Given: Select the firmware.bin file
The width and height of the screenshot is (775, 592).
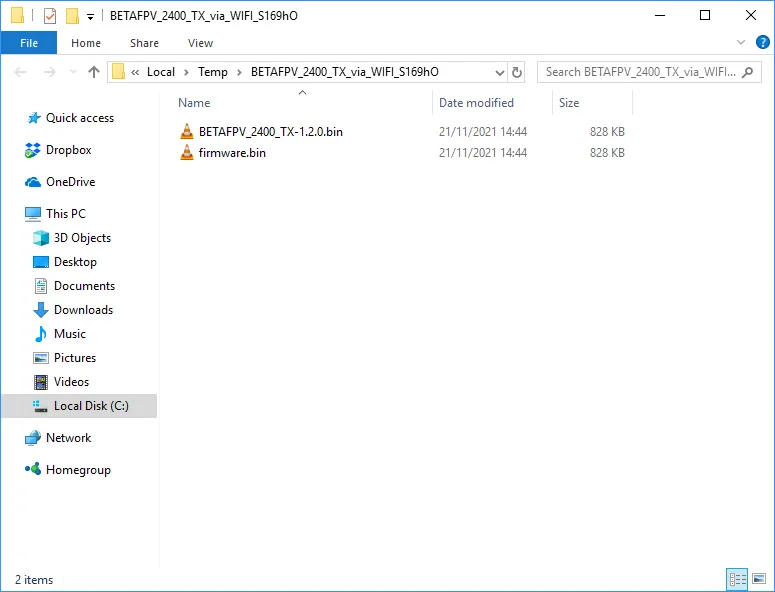Looking at the screenshot, I should click(x=232, y=153).
